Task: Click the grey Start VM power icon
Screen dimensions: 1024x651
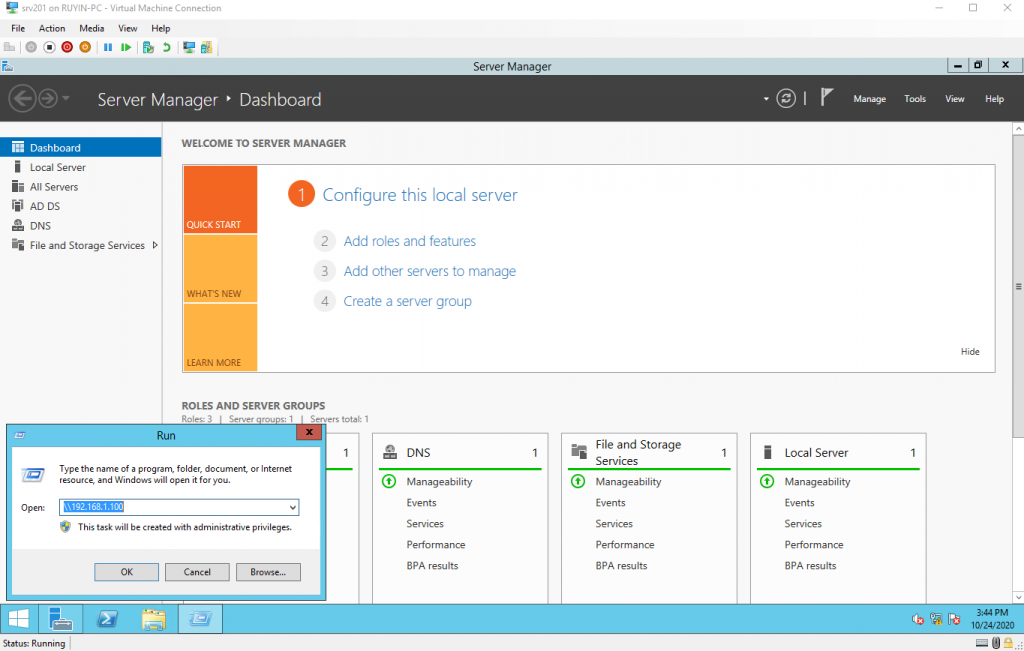Action: click(x=31, y=47)
